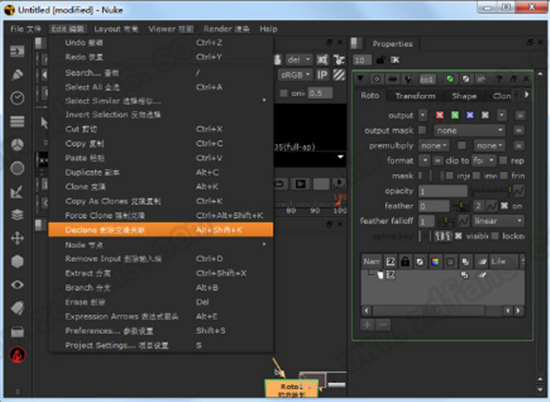Open the format dropdown
This screenshot has height=402, width=550.
click(x=424, y=161)
